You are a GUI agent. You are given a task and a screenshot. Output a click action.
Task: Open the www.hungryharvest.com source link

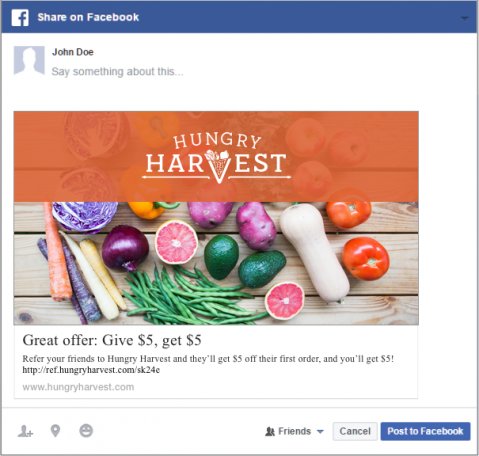coord(78,387)
